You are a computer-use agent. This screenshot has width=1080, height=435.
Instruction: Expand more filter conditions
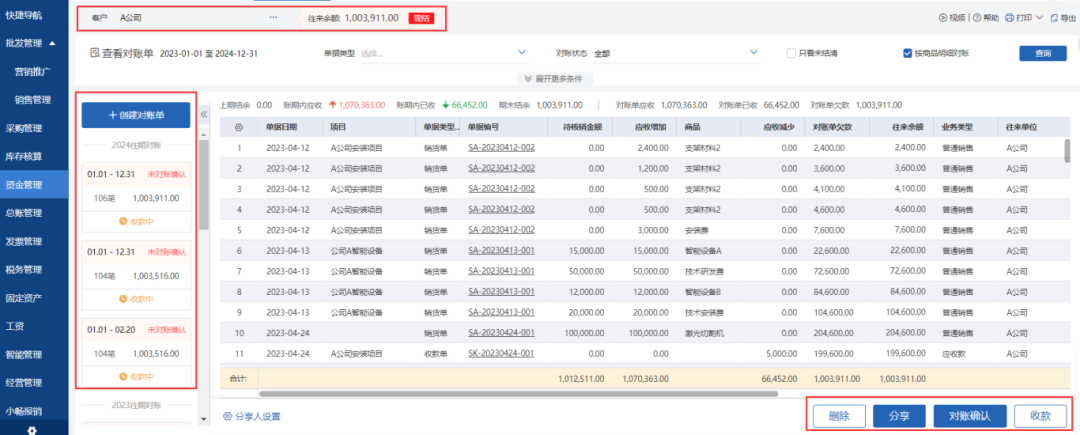[x=553, y=78]
